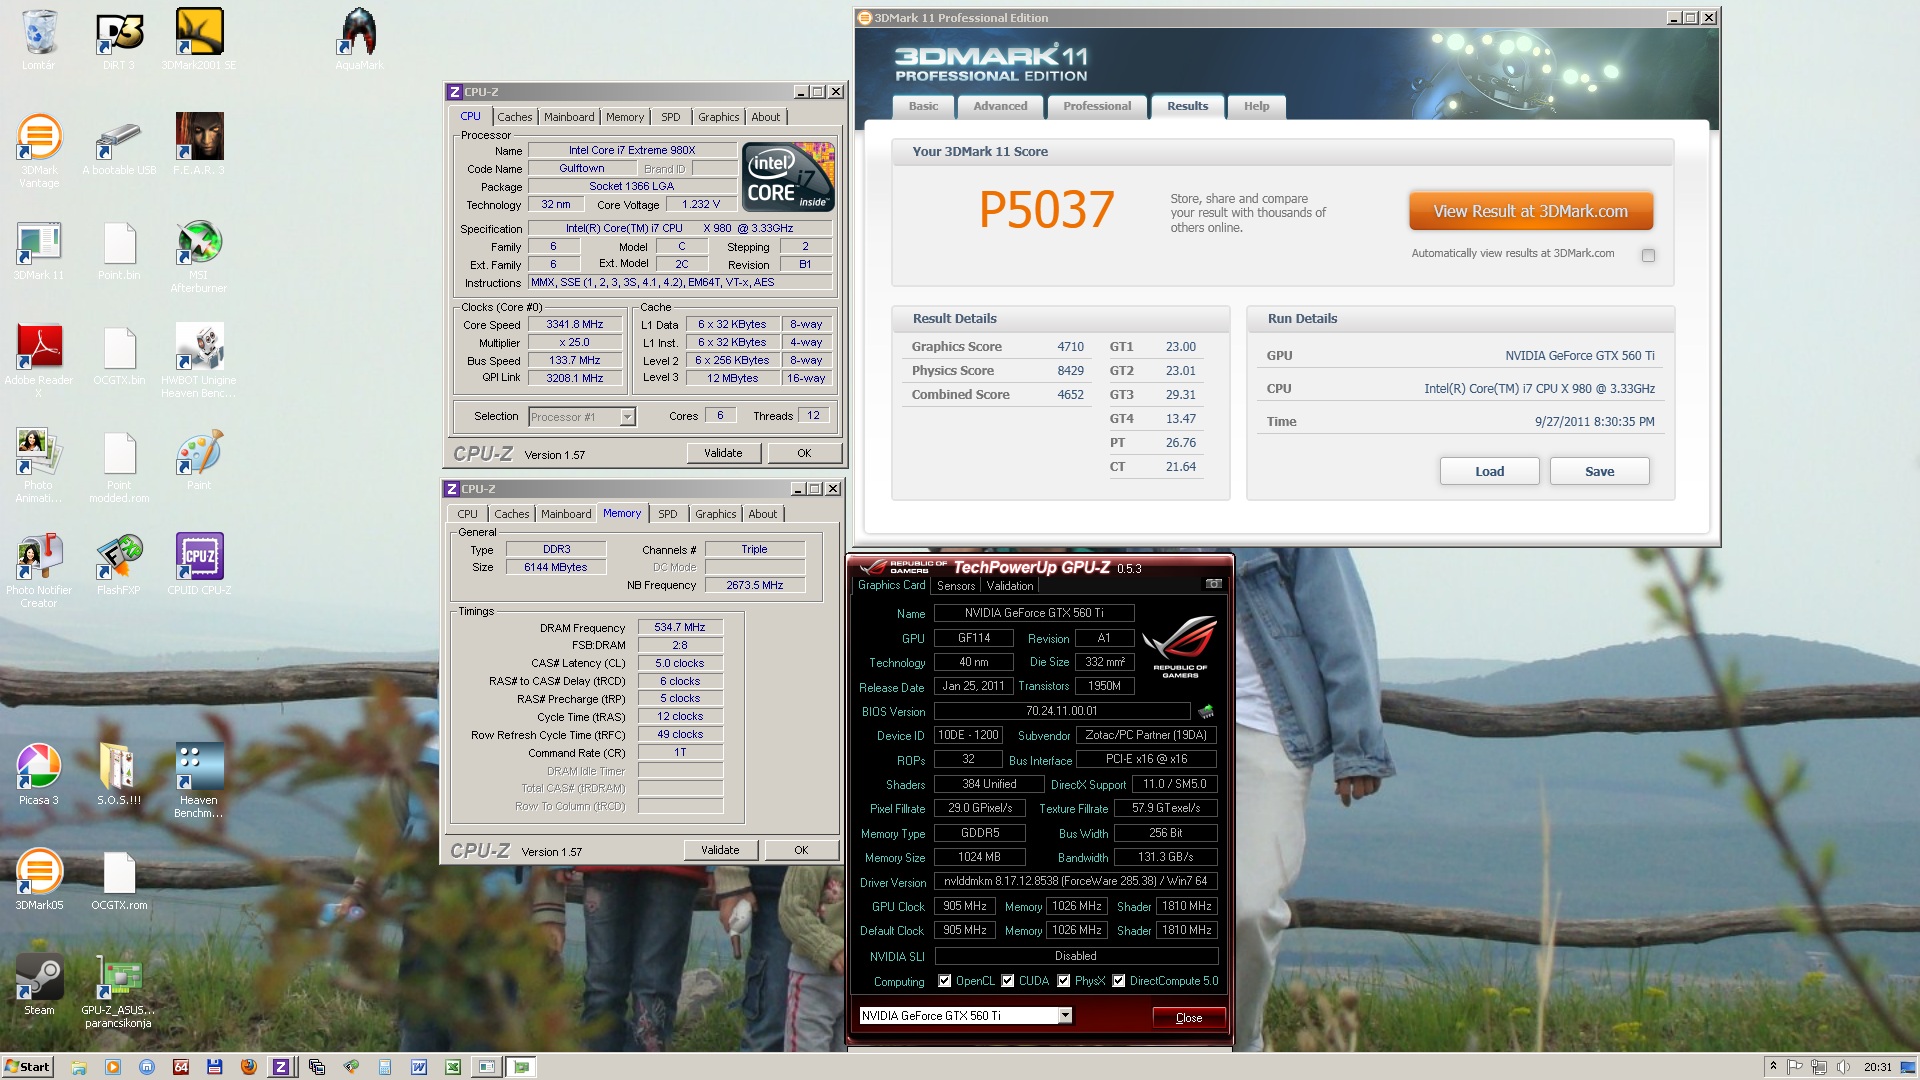Viewport: 1920px width, 1080px height.
Task: Open the MSI Afterburner desktop shortcut
Action: point(199,243)
